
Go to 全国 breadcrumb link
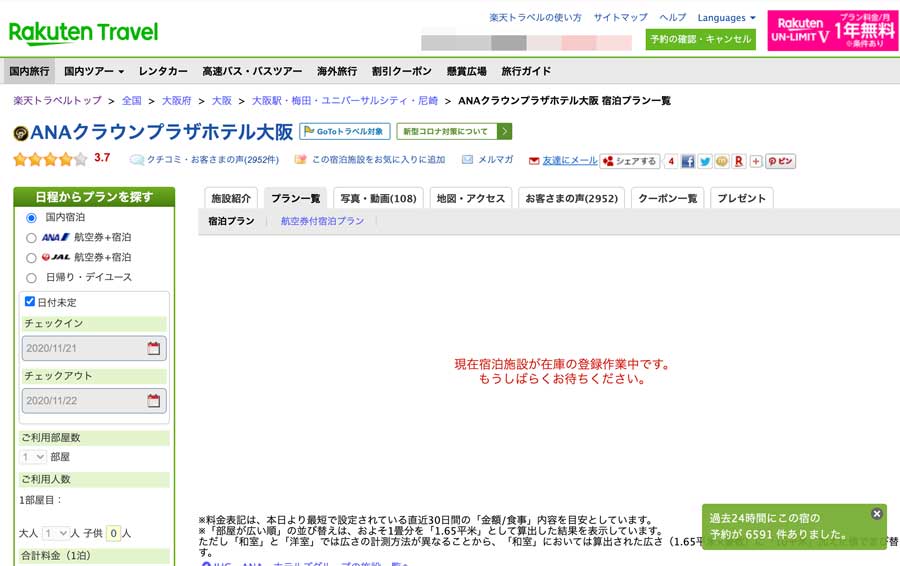[x=131, y=100]
